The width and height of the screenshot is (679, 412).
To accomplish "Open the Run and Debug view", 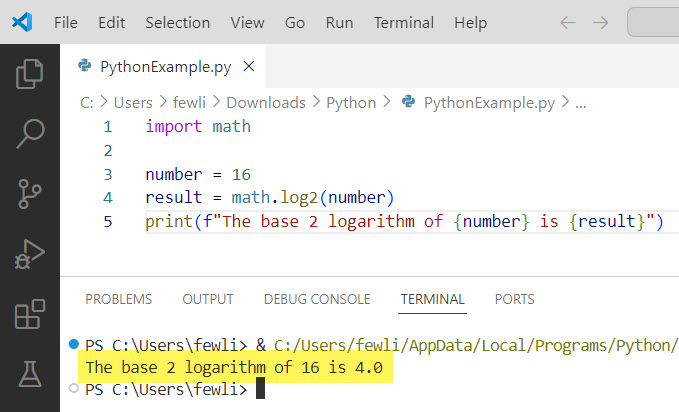I will (x=29, y=254).
